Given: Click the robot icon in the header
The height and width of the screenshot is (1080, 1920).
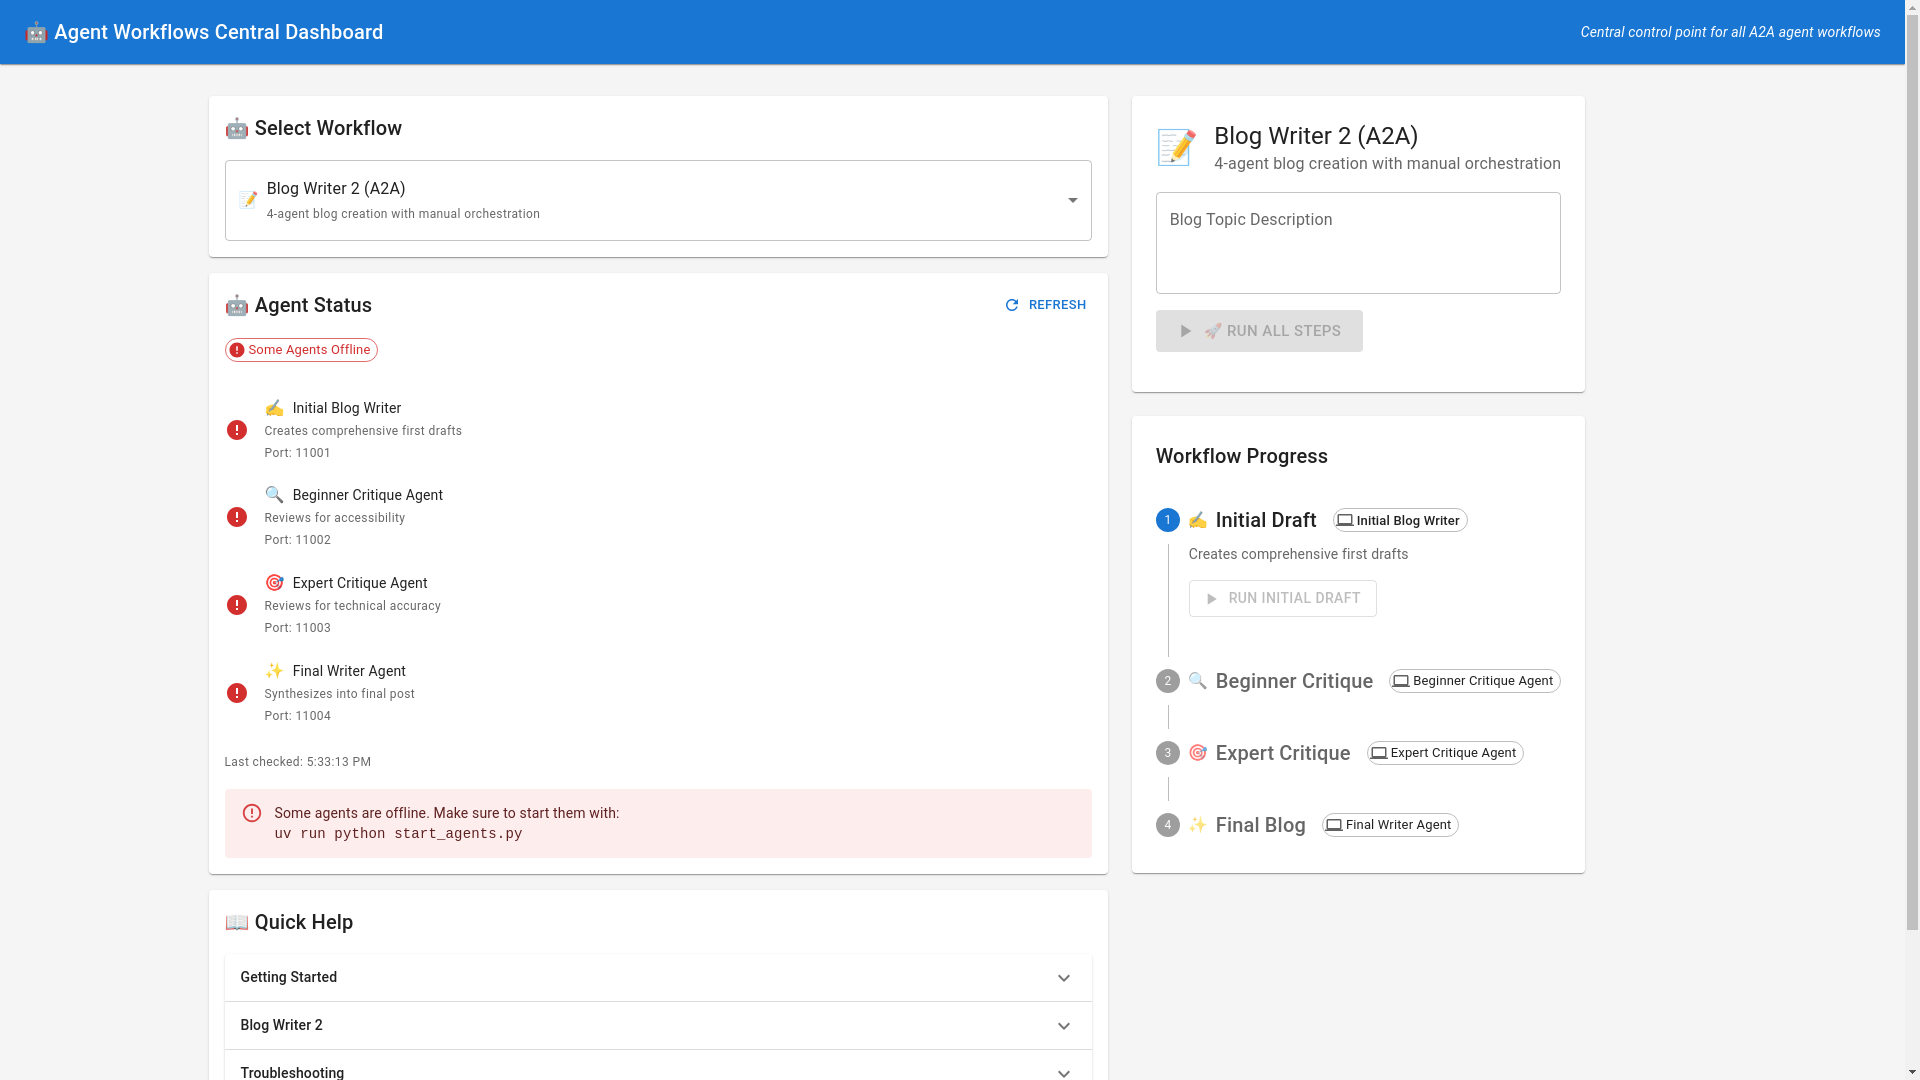Looking at the screenshot, I should point(36,32).
